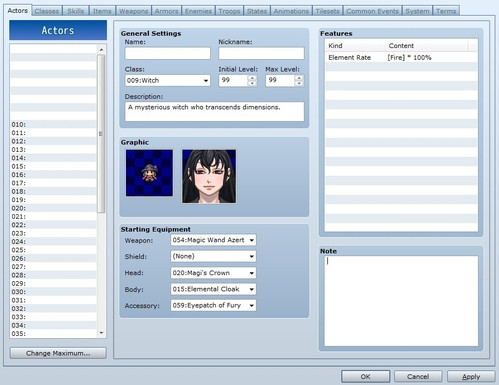Viewport: 499px width, 385px height.
Task: Select the Actors tab
Action: tap(18, 10)
